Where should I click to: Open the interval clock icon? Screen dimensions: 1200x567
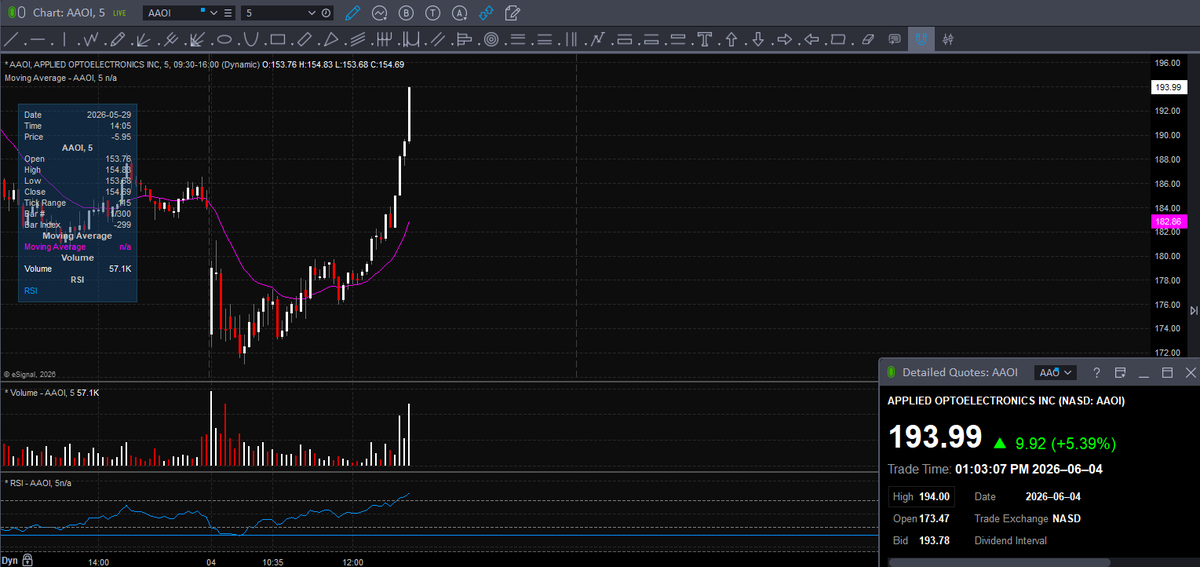[326, 13]
